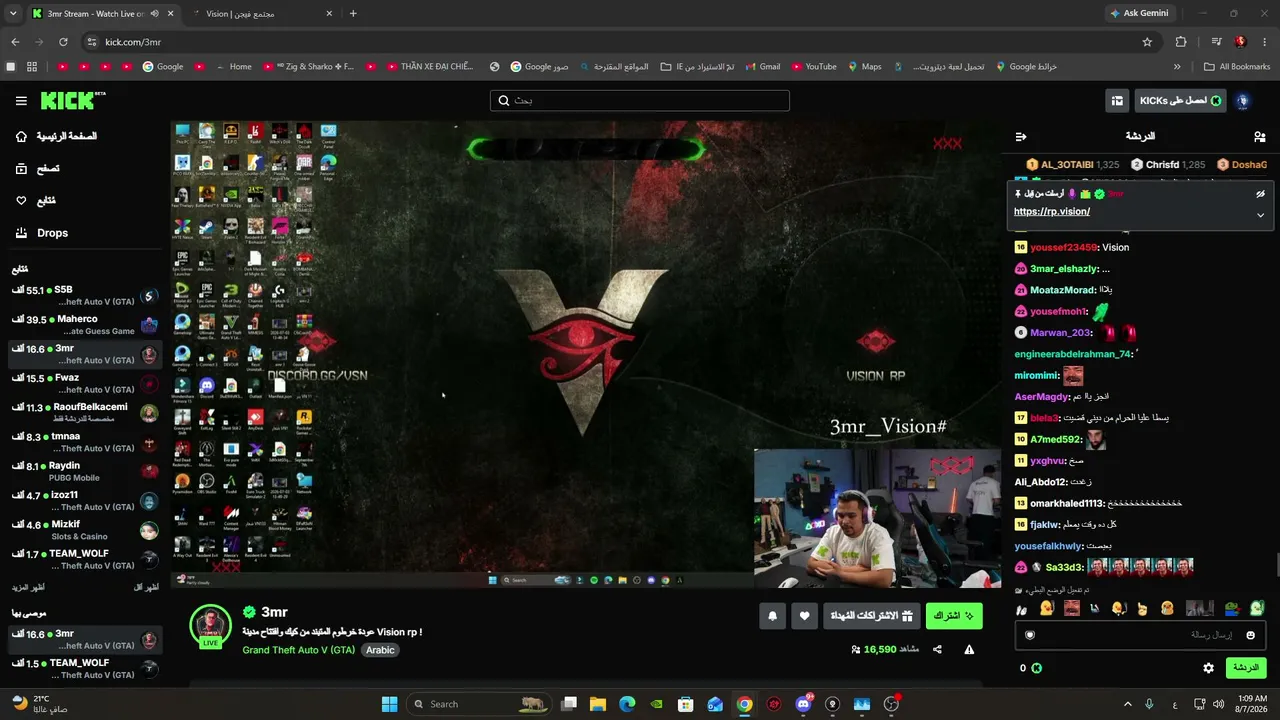Image resolution: width=1280 pixels, height=720 pixels.
Task: Hide the pinned chat message
Action: point(1260,194)
